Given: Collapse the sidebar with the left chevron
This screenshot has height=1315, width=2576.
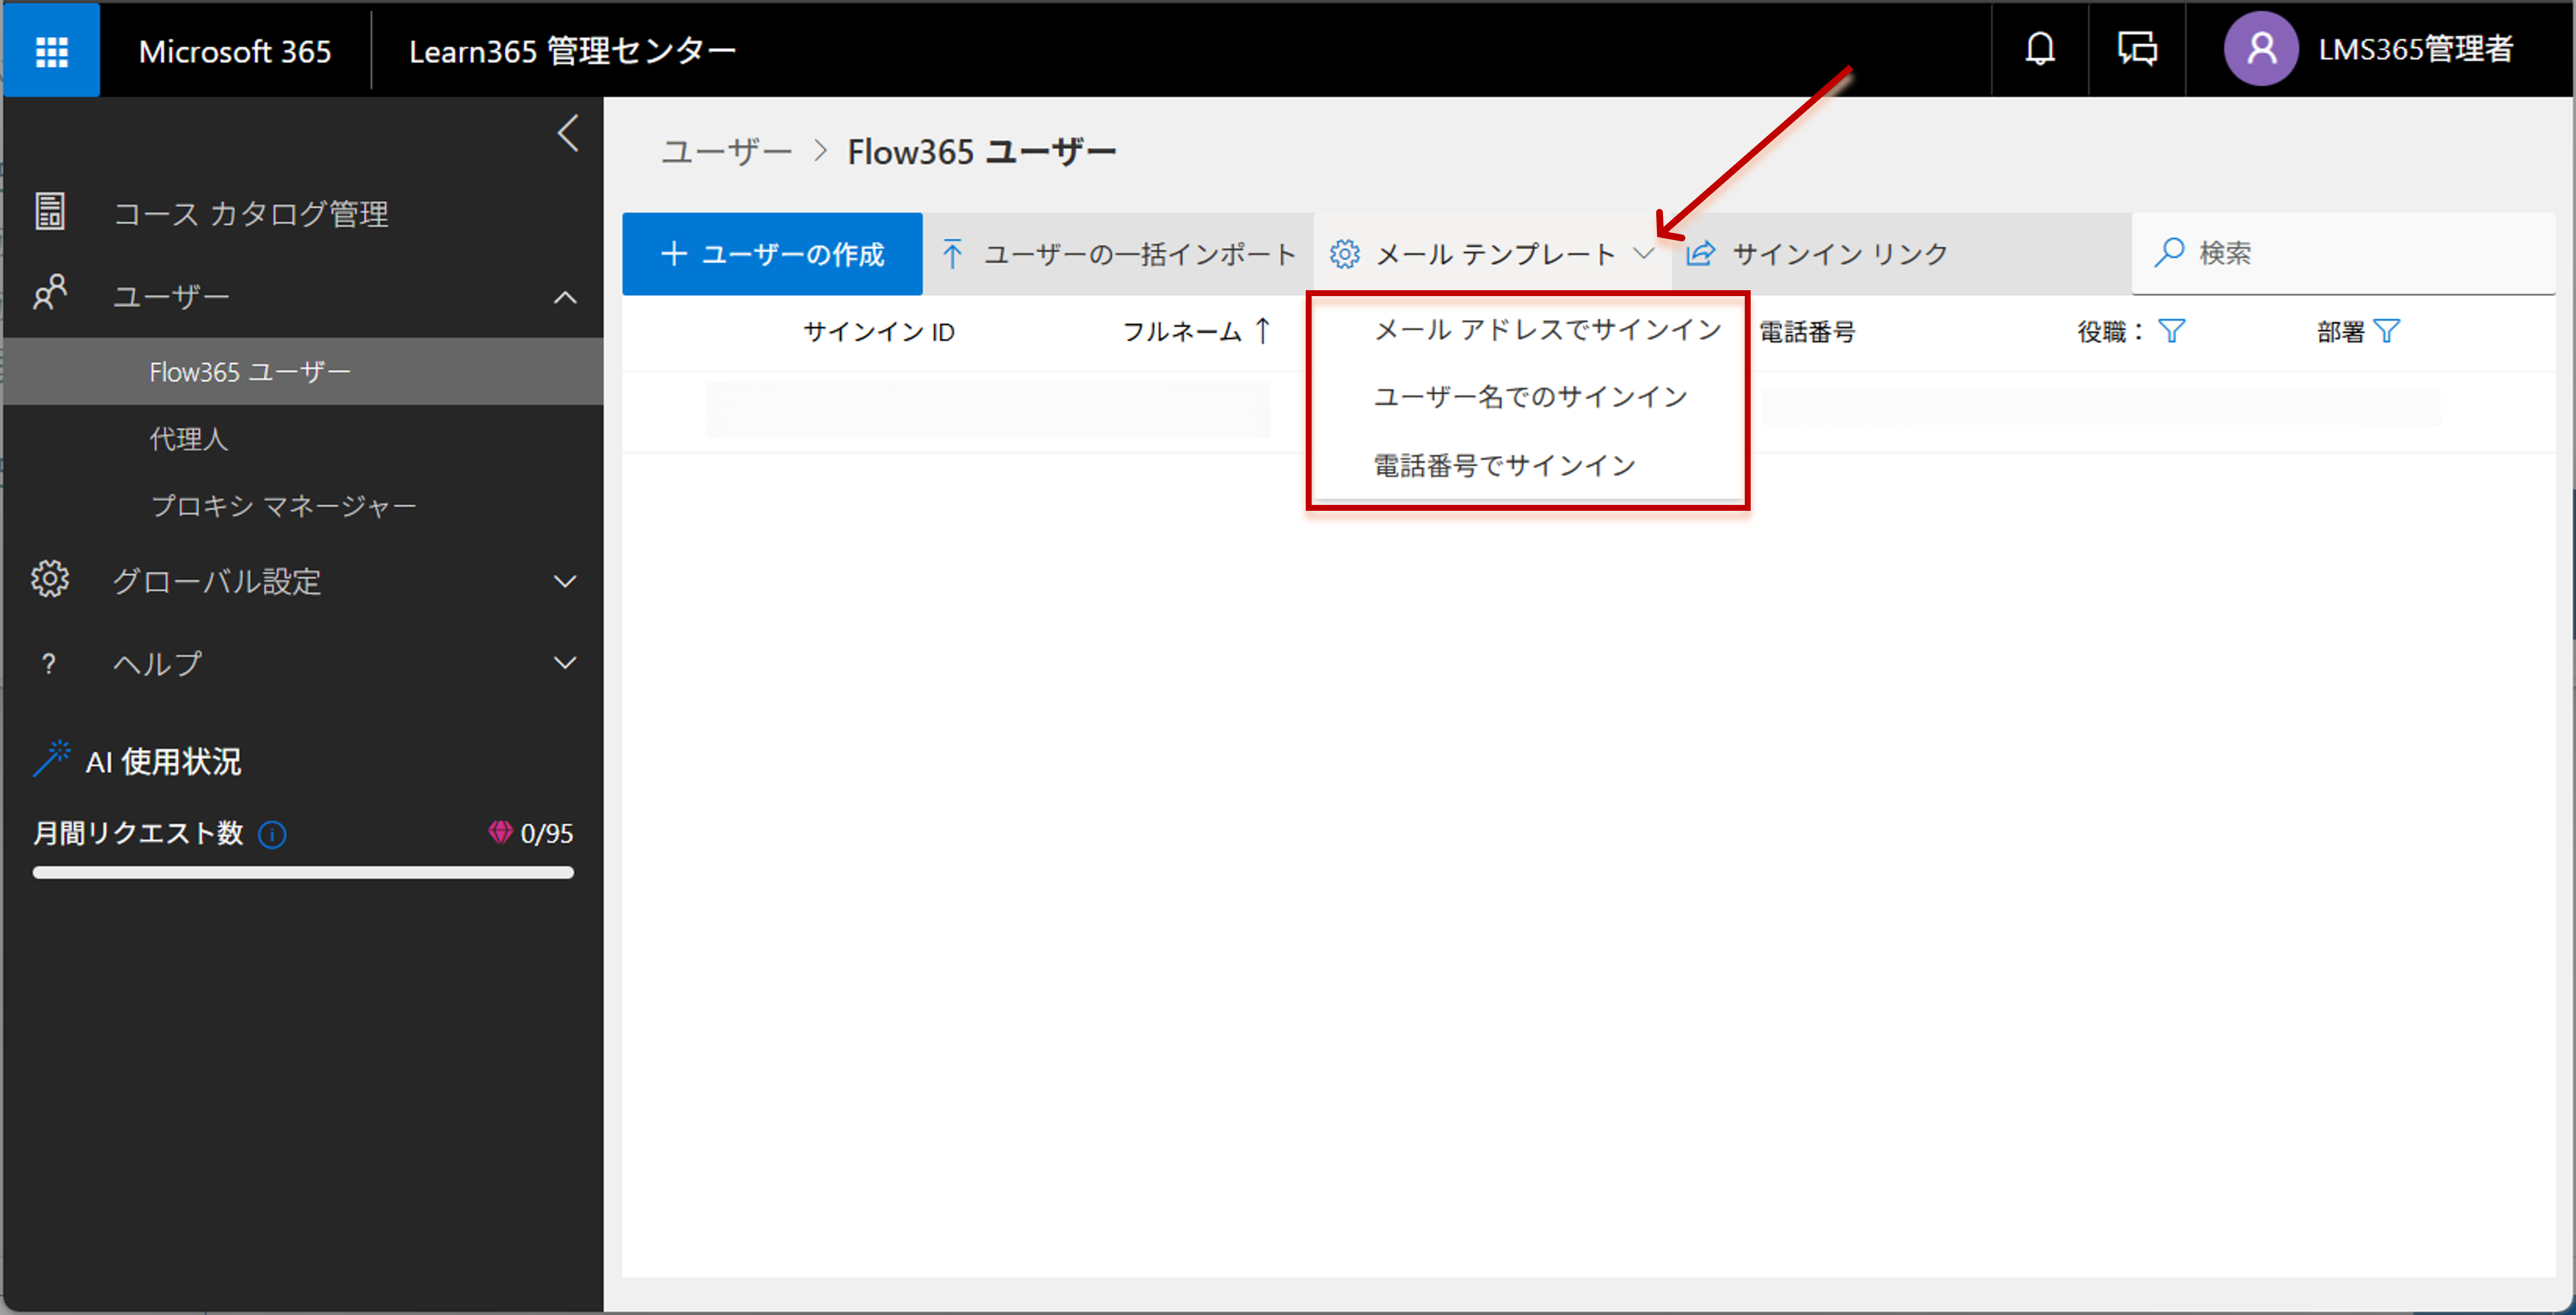Looking at the screenshot, I should point(568,133).
